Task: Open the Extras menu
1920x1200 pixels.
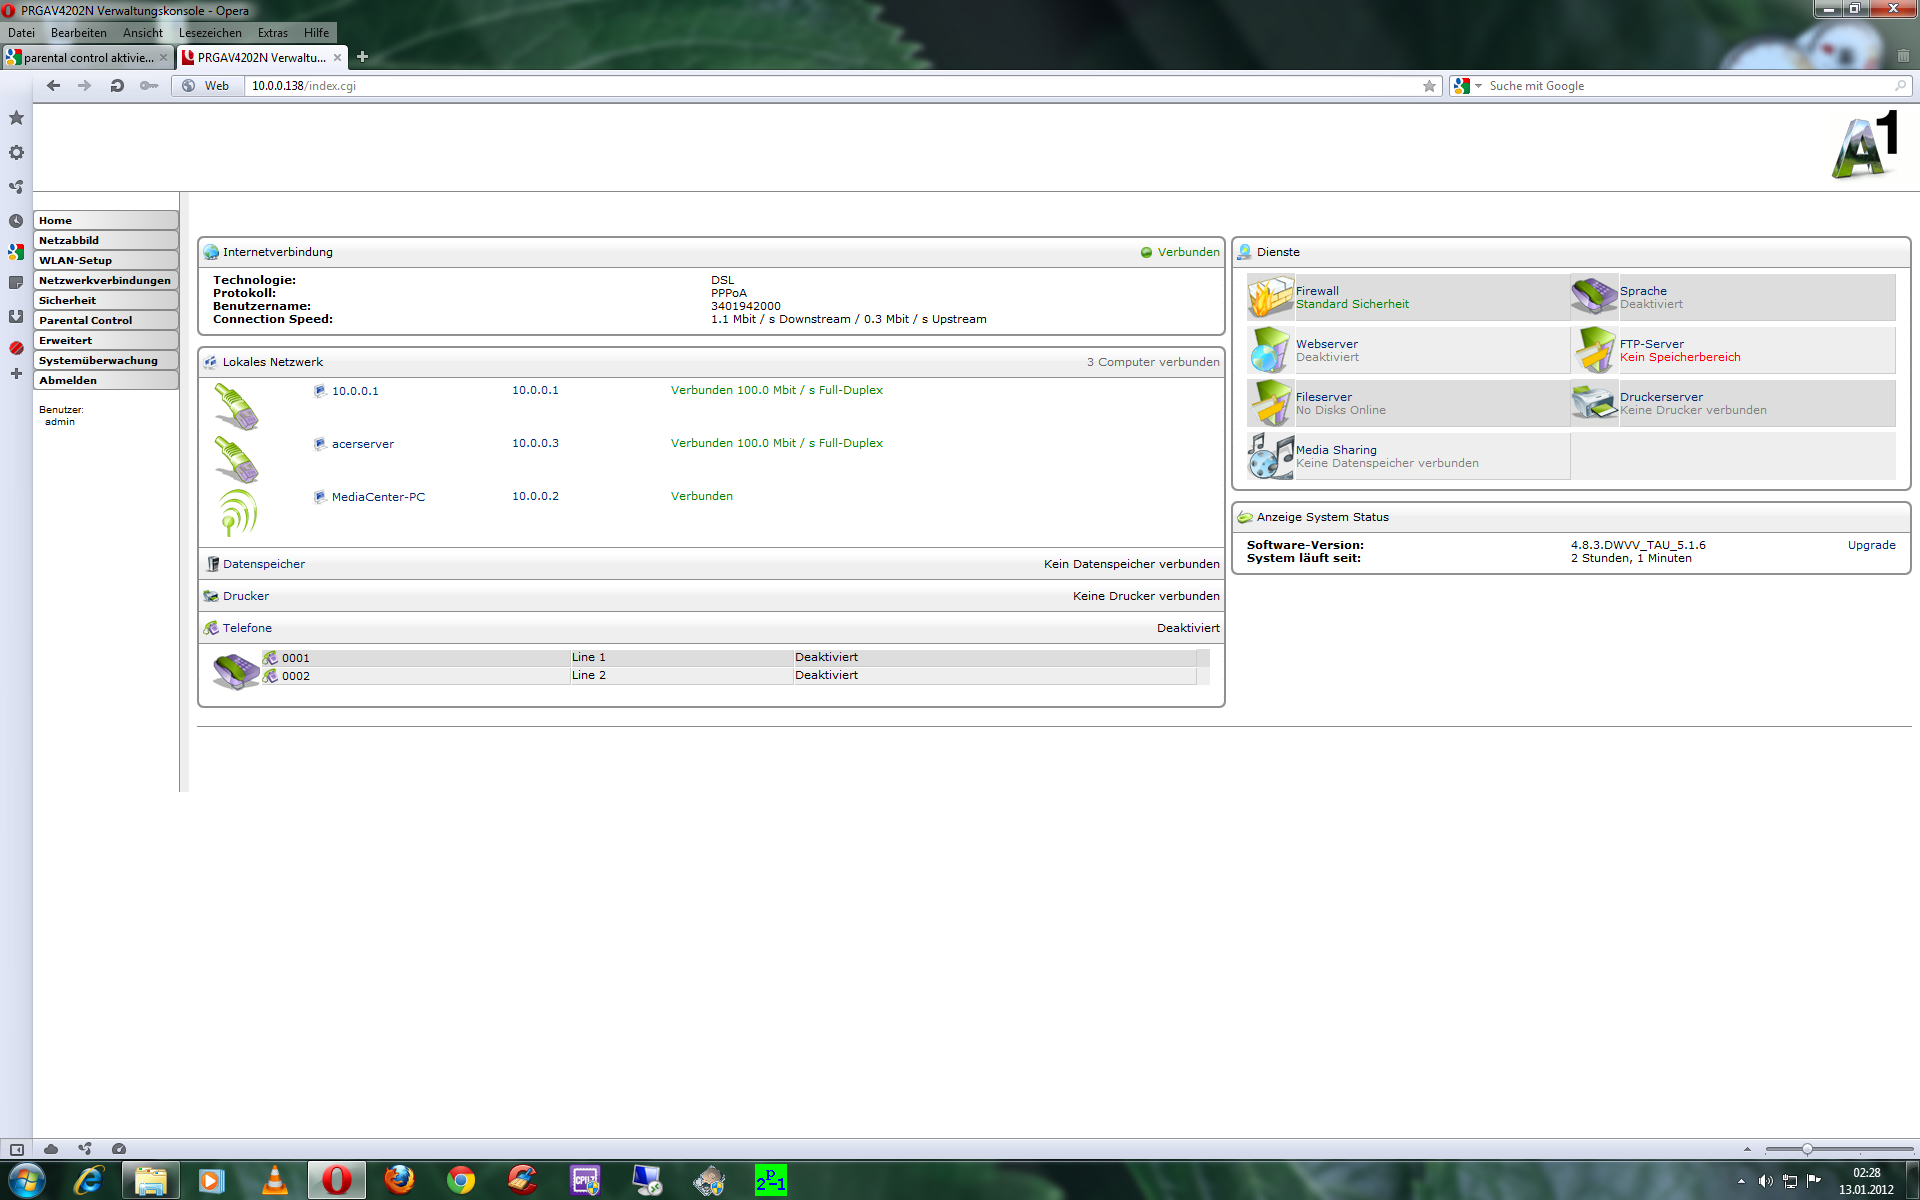Action: (x=272, y=33)
